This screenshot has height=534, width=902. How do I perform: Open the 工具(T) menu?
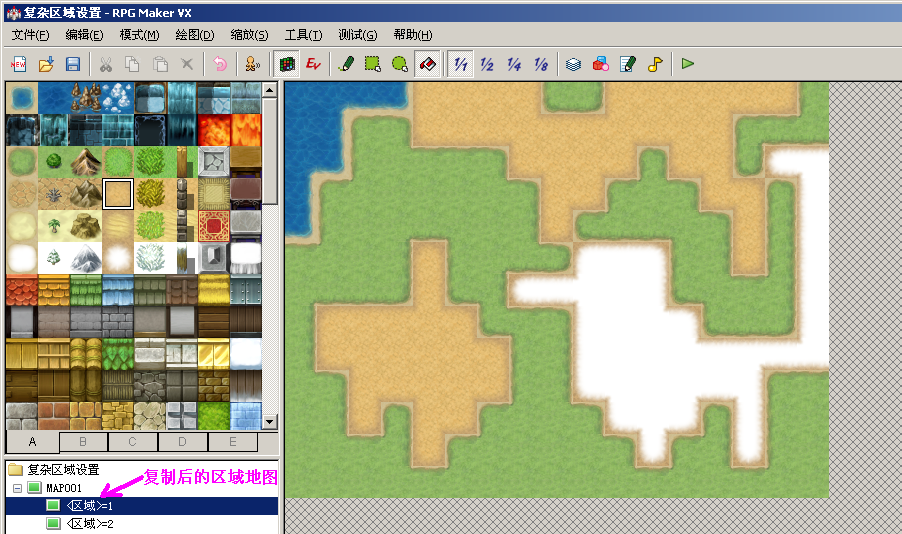[x=303, y=35]
